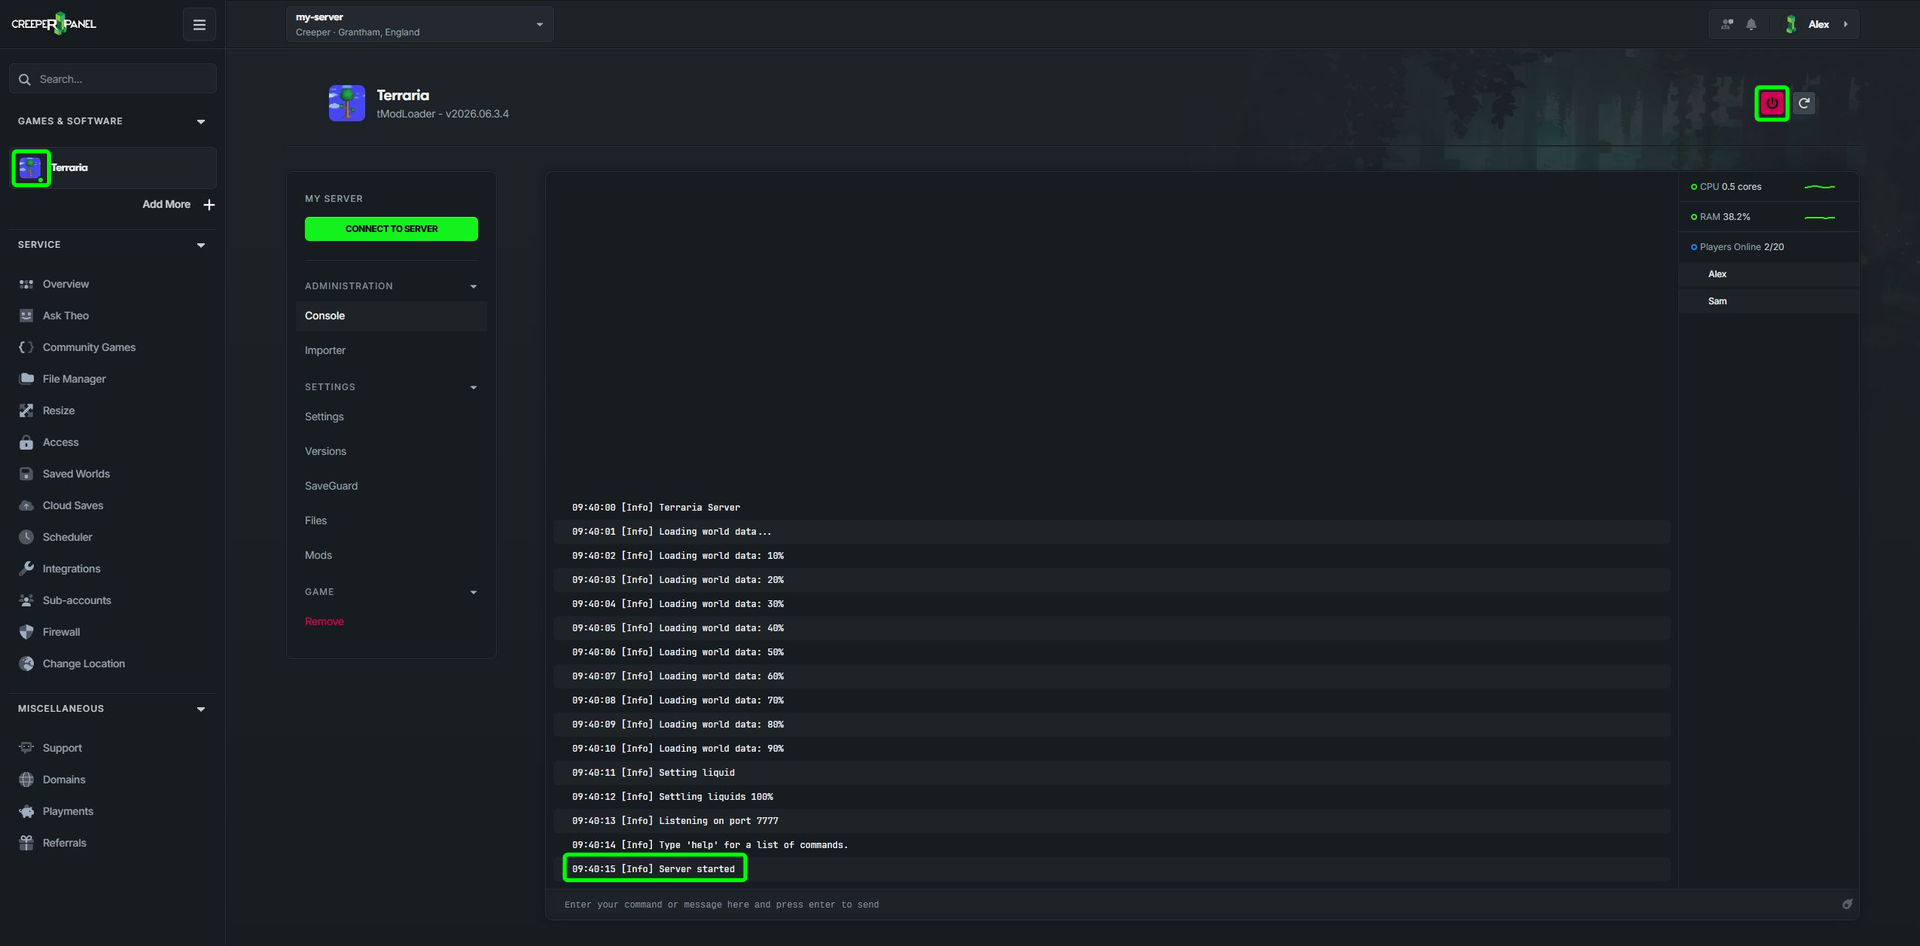Image resolution: width=1920 pixels, height=946 pixels.
Task: Collapse the Miscellaneous section
Action: point(201,709)
